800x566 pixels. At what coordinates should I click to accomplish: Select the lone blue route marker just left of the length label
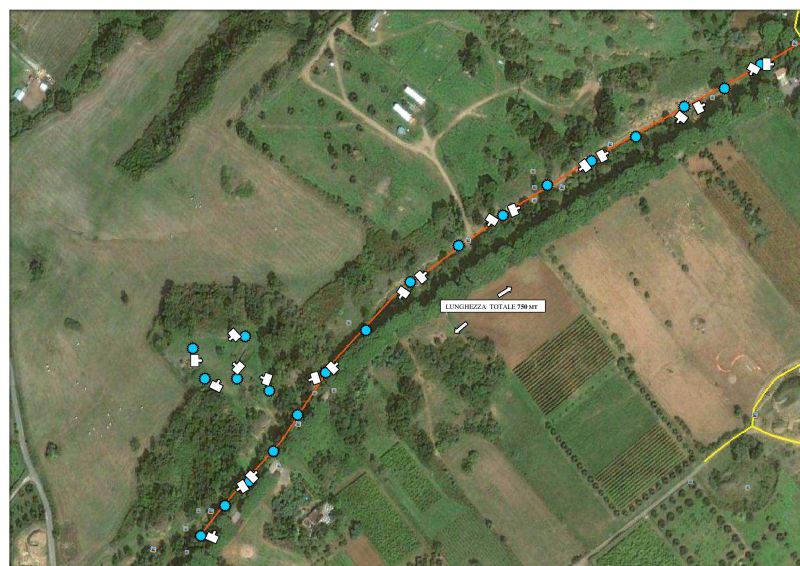click(x=365, y=330)
